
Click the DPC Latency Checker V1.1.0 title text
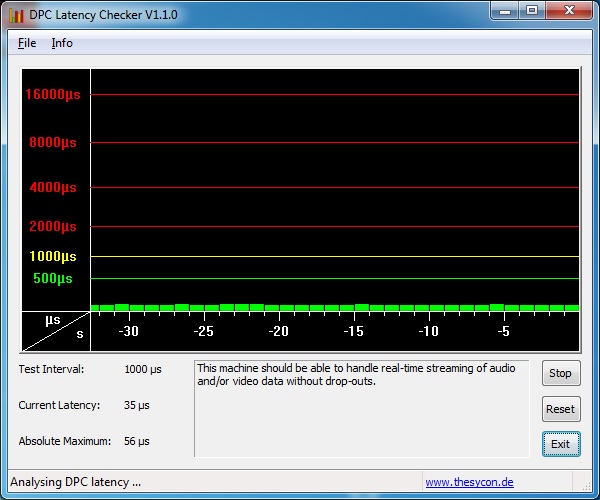[103, 15]
